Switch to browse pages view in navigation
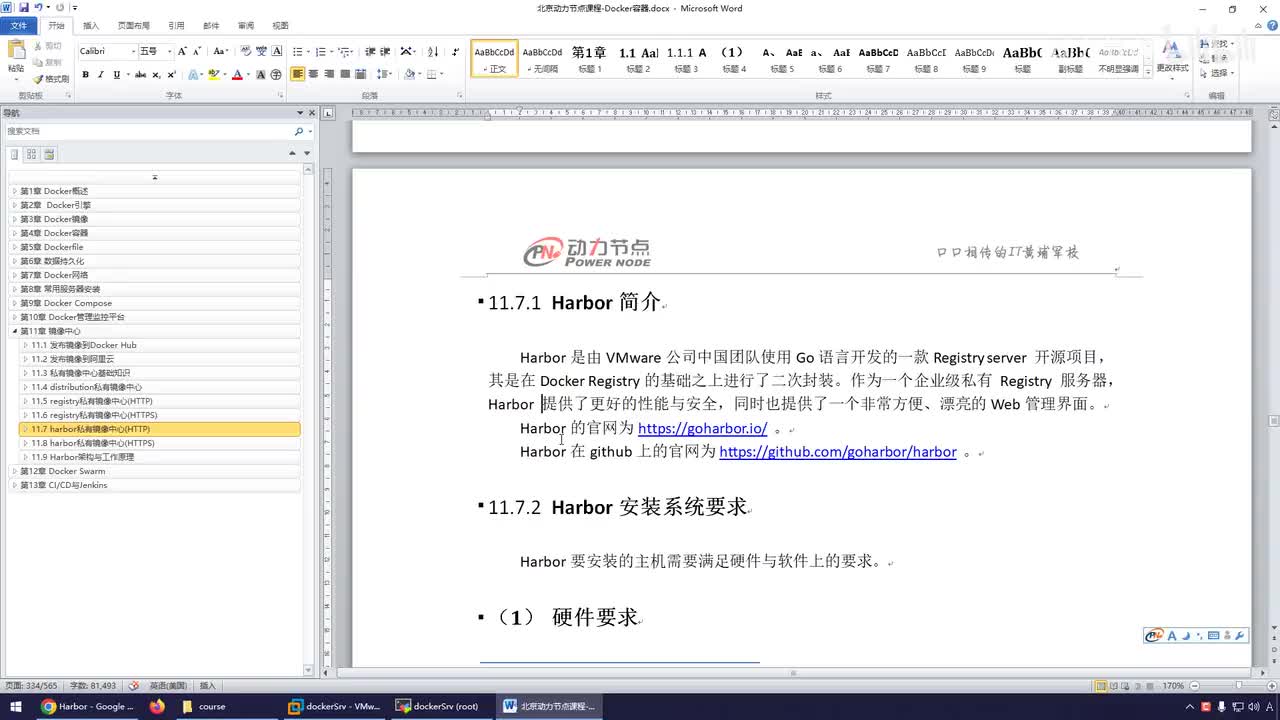This screenshot has width=1280, height=720. (x=32, y=154)
